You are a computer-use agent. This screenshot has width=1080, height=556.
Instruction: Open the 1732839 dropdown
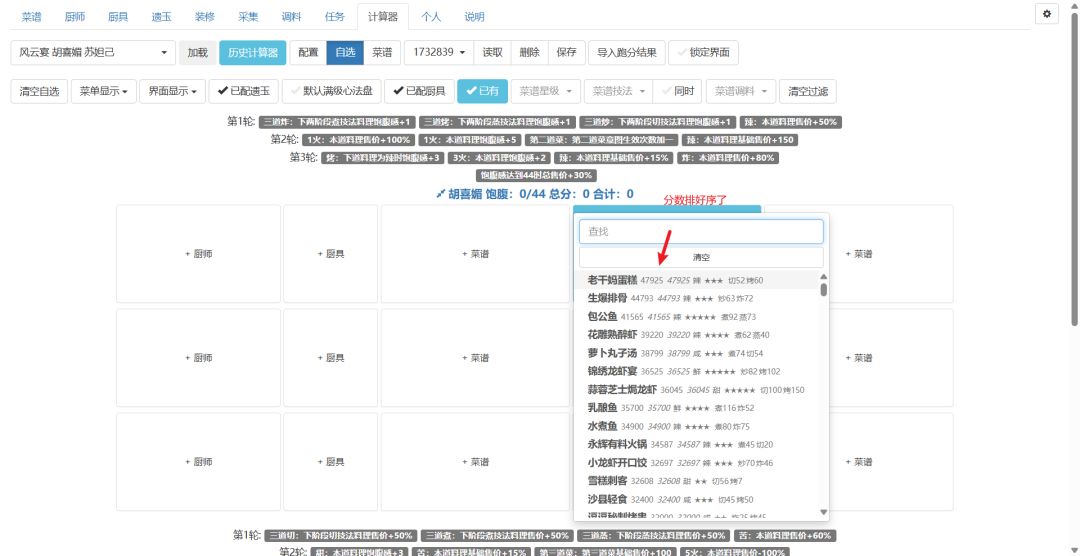coord(439,52)
